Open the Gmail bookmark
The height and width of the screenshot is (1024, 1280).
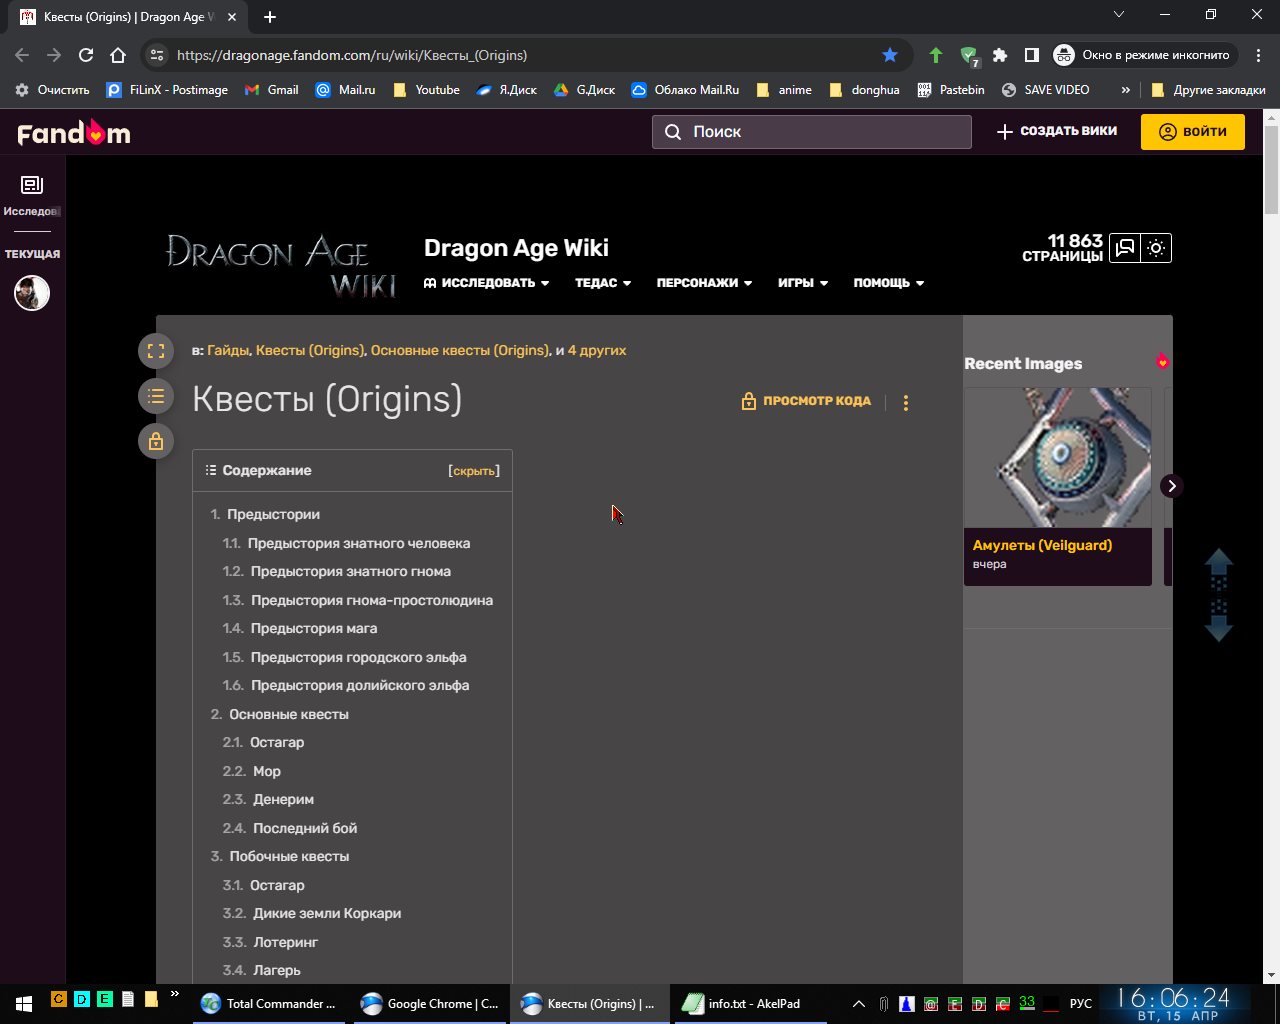coord(272,90)
